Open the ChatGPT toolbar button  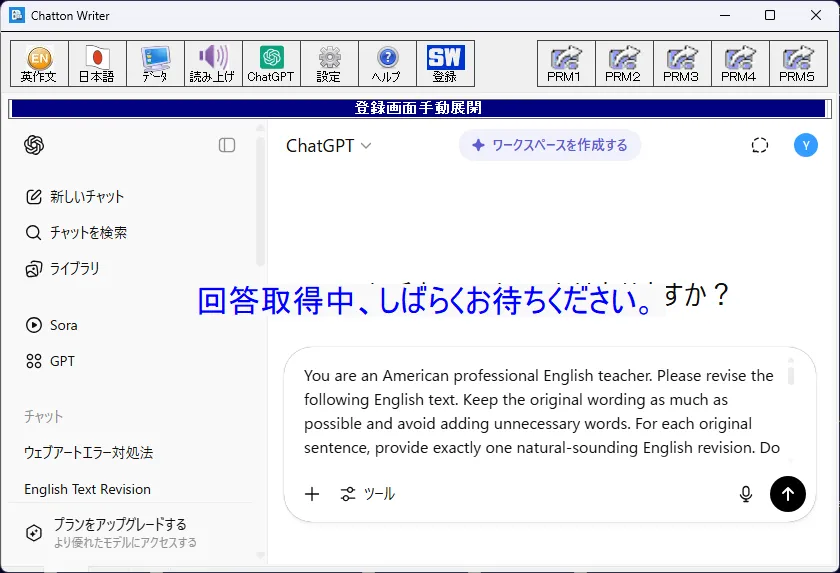(x=271, y=63)
